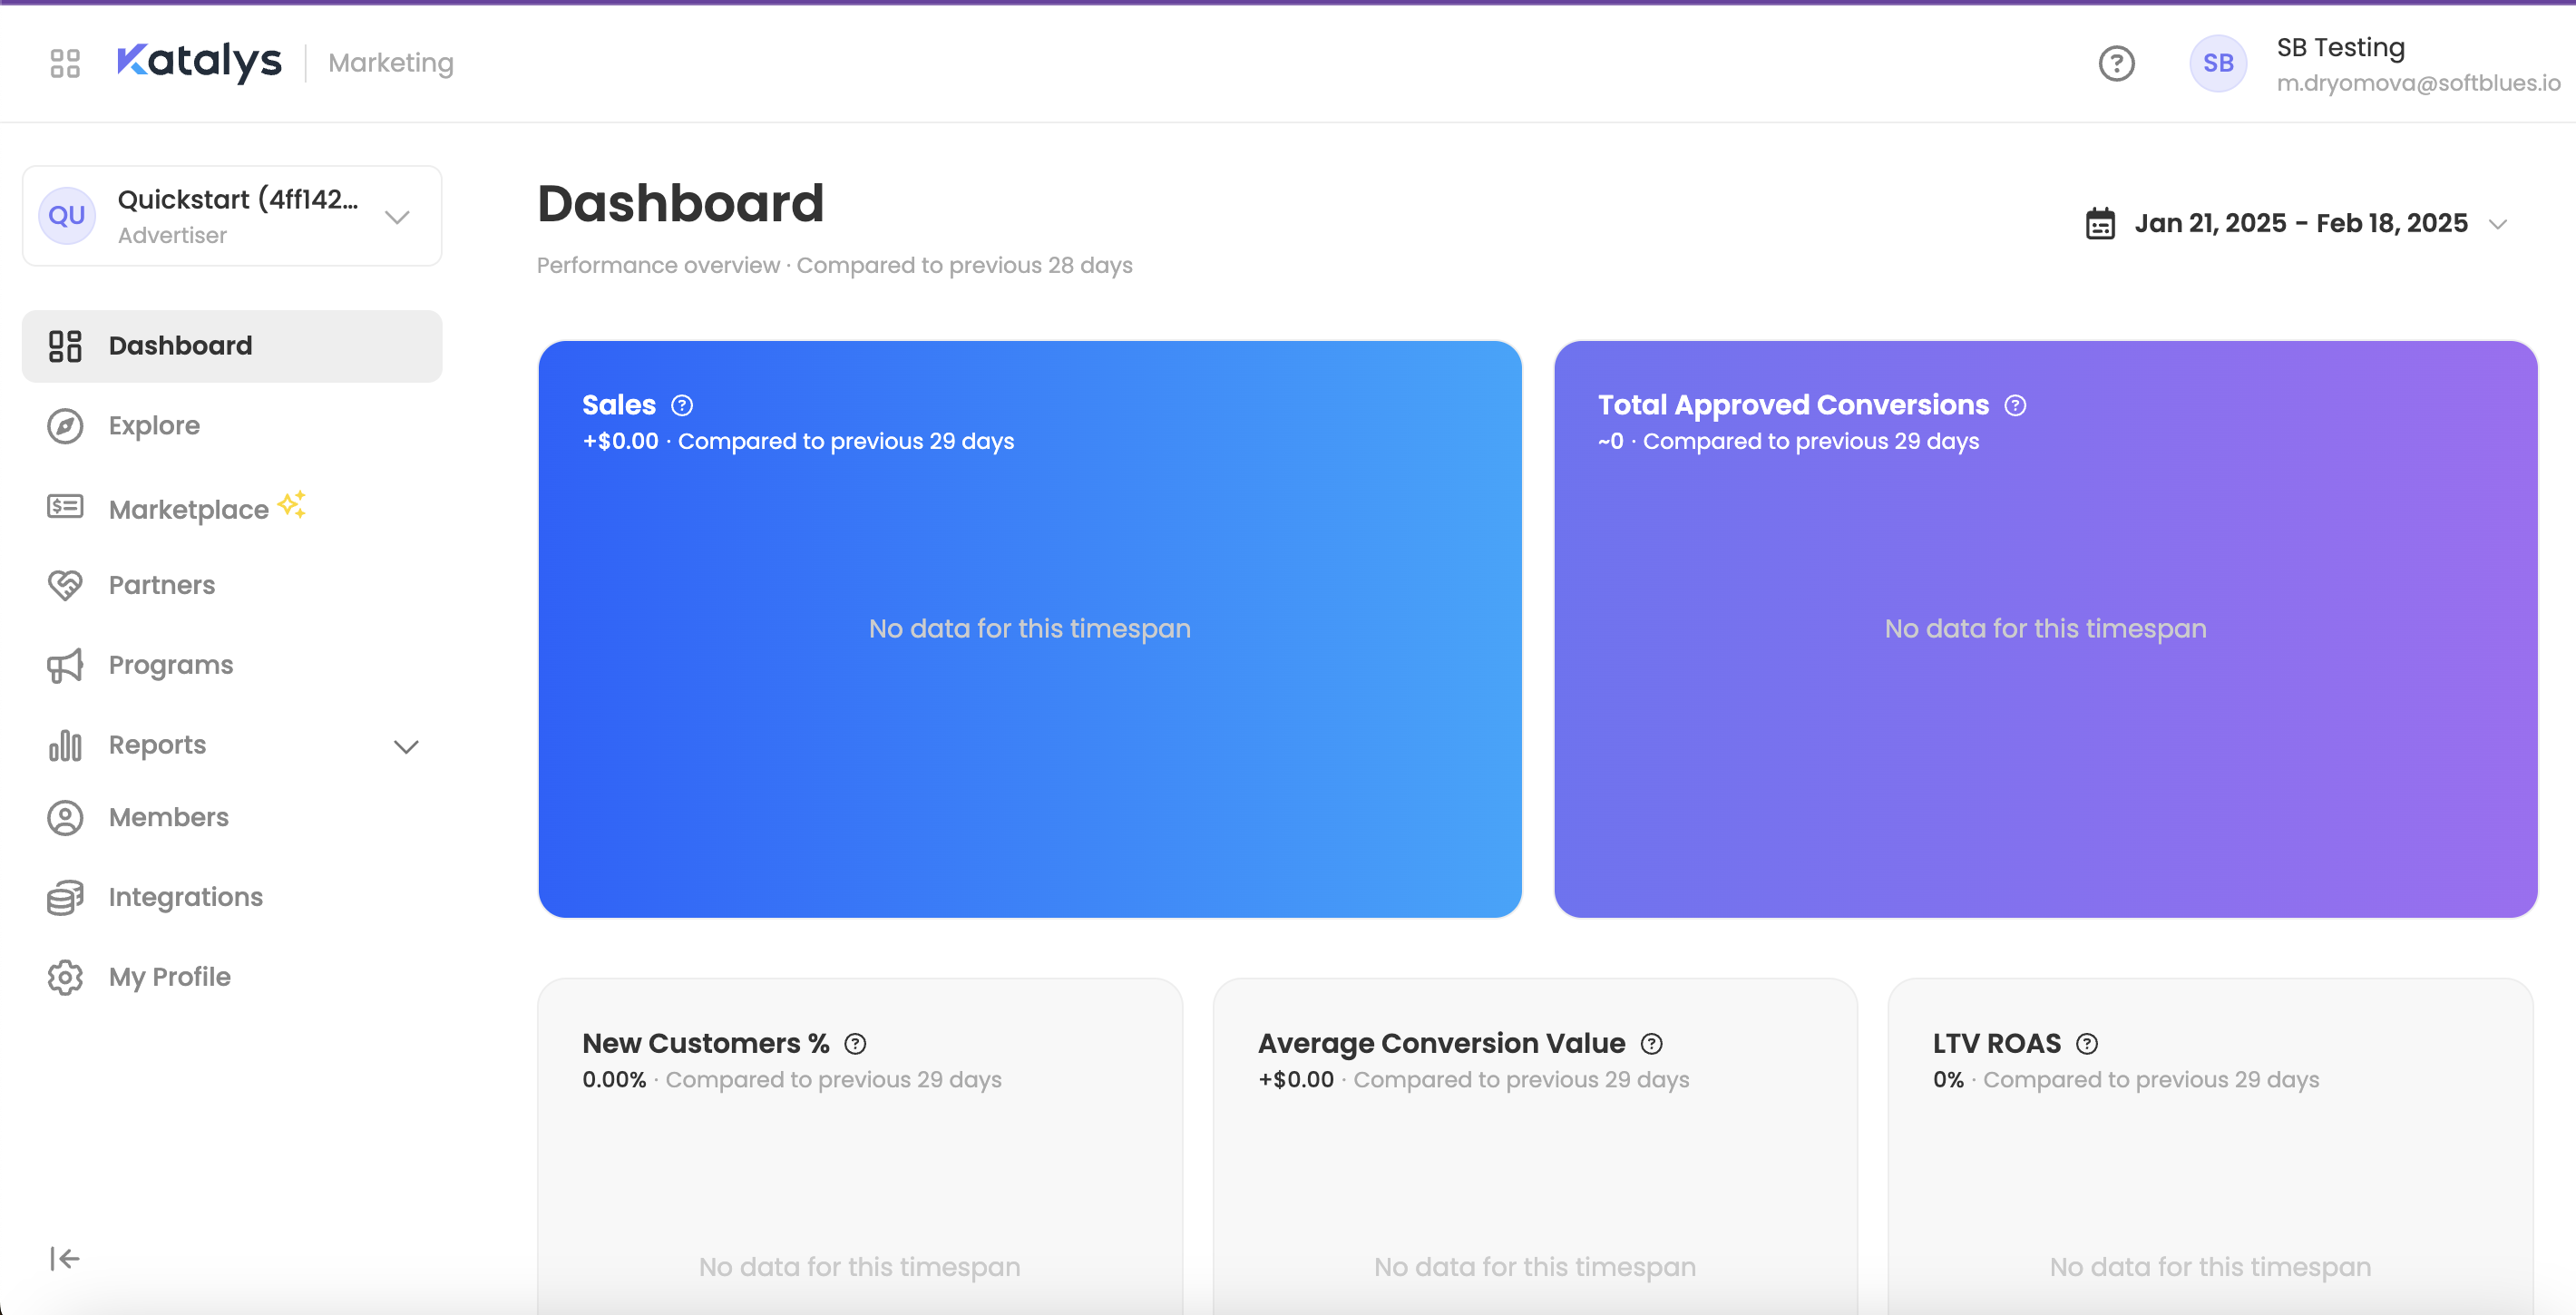
Task: Click LTV ROAS info icon
Action: (x=2087, y=1043)
